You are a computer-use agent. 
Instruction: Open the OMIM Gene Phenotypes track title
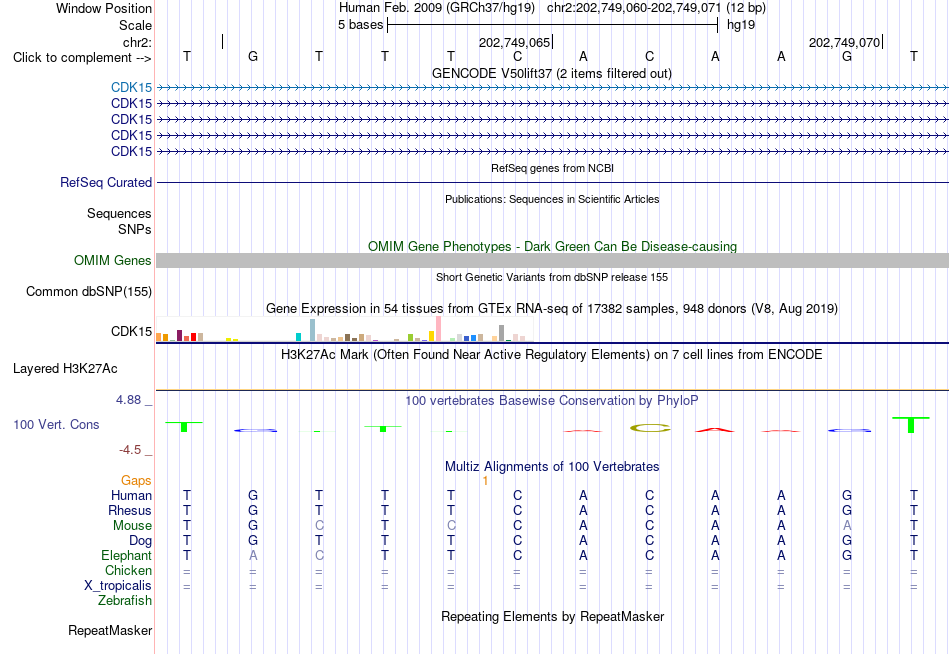pos(552,246)
